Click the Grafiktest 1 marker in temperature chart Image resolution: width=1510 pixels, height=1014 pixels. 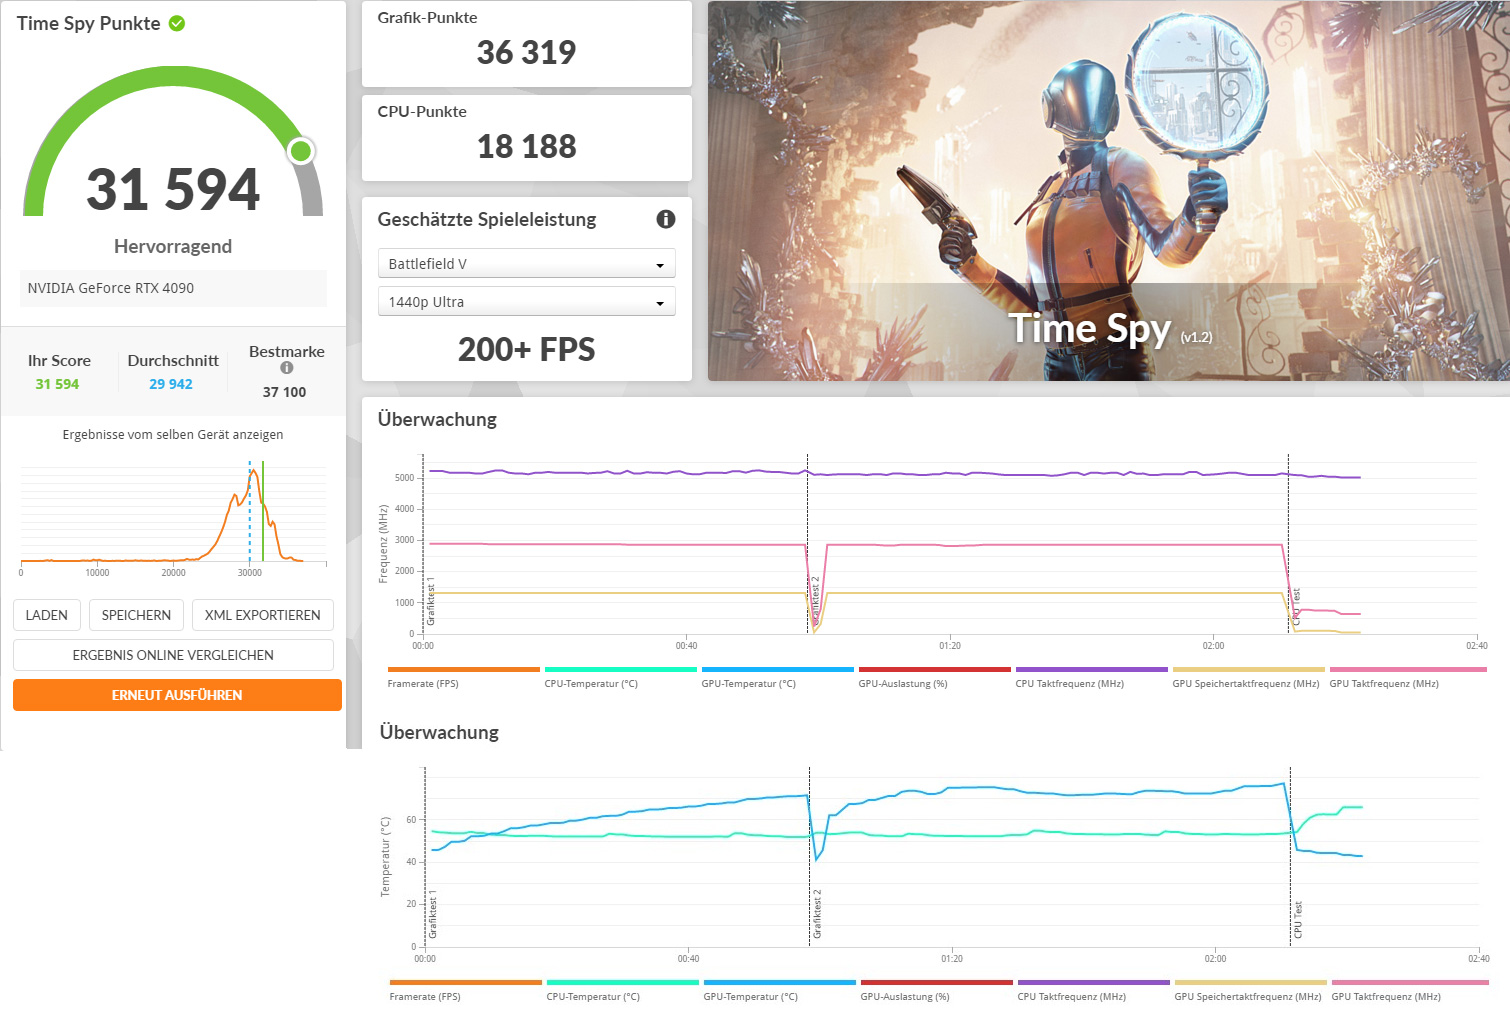(433, 914)
